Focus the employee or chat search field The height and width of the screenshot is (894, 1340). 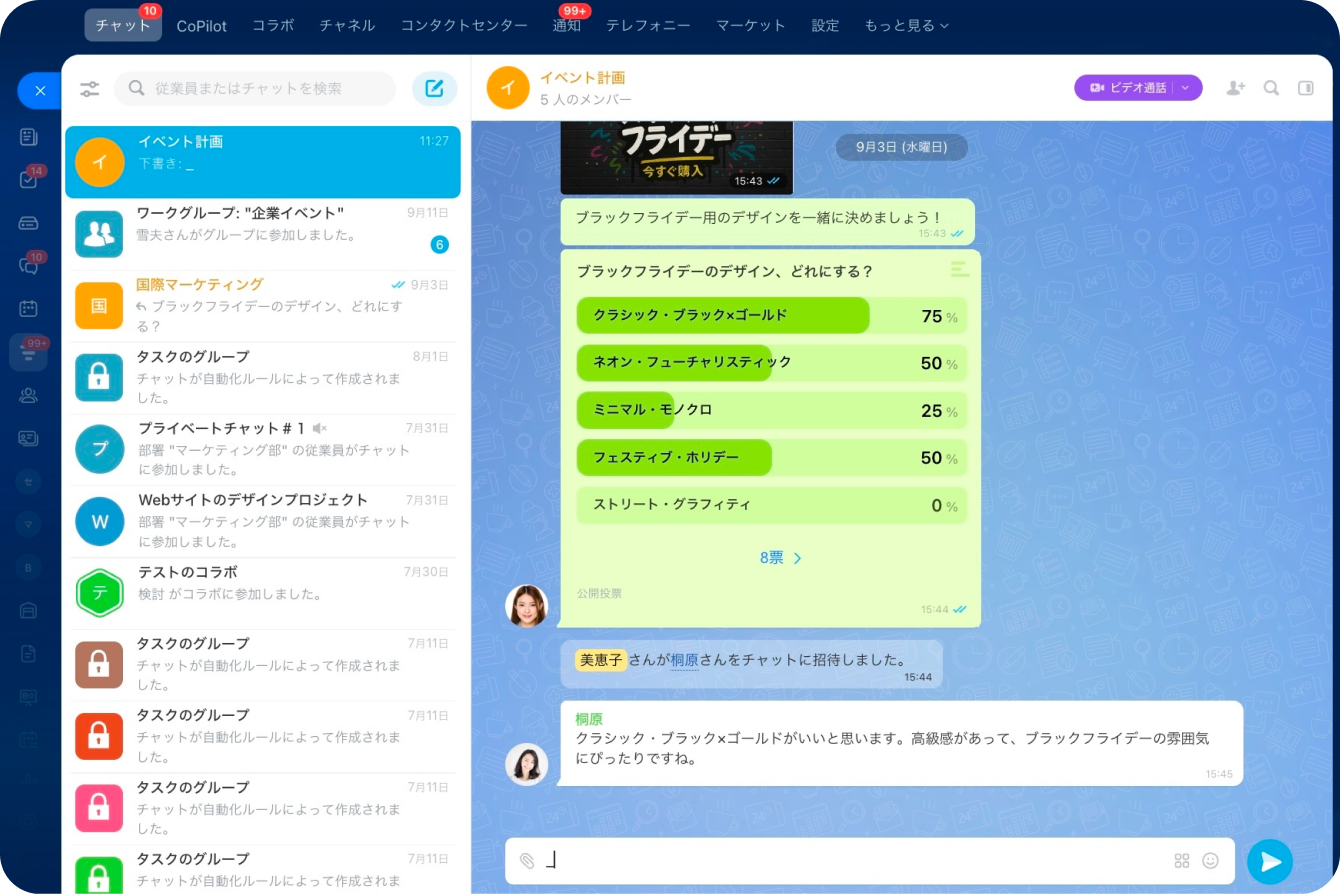tap(265, 89)
